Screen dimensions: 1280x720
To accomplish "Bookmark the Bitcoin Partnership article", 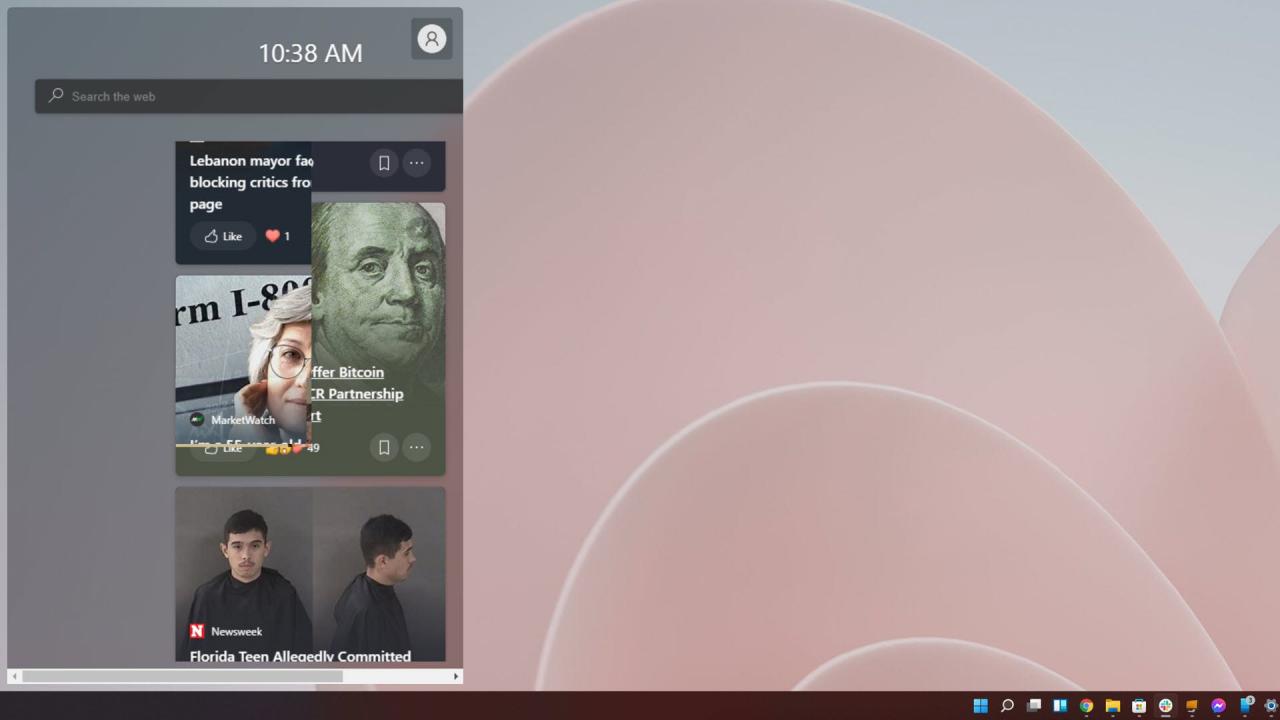I will pyautogui.click(x=384, y=447).
